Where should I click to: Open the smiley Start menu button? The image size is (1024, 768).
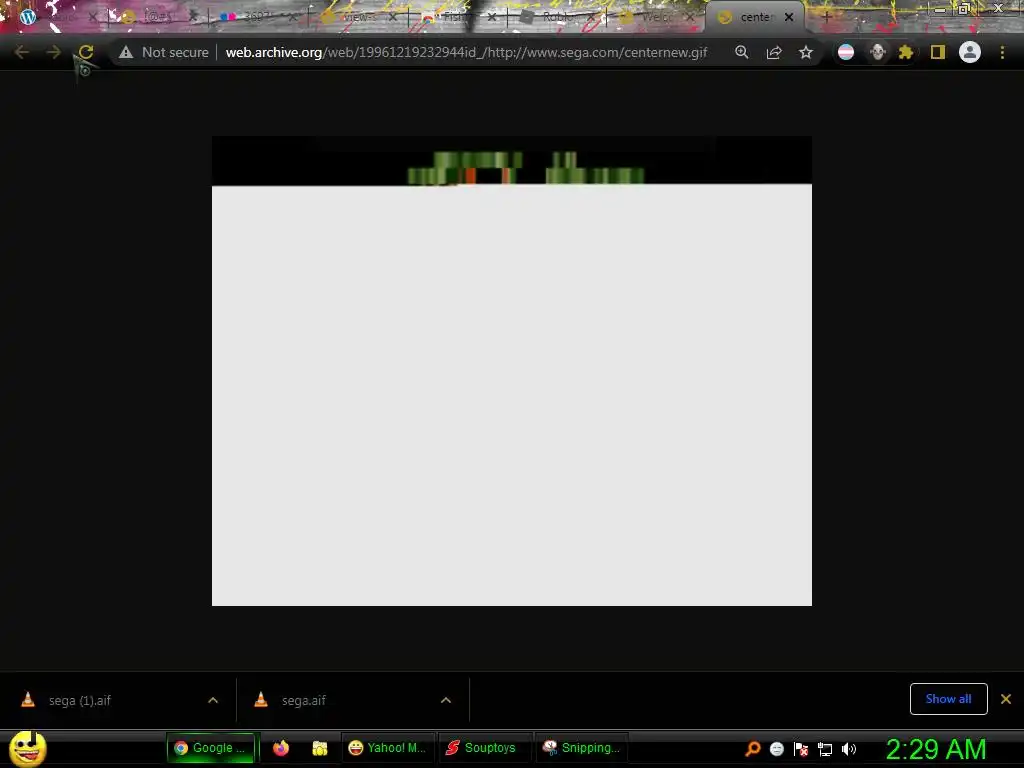pyautogui.click(x=27, y=748)
